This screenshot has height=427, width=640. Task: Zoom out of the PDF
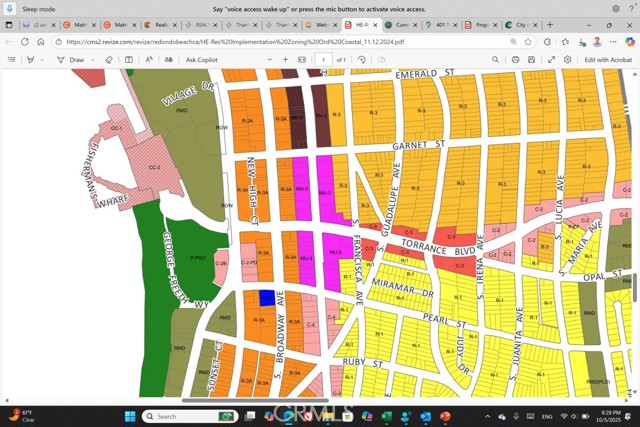point(270,60)
